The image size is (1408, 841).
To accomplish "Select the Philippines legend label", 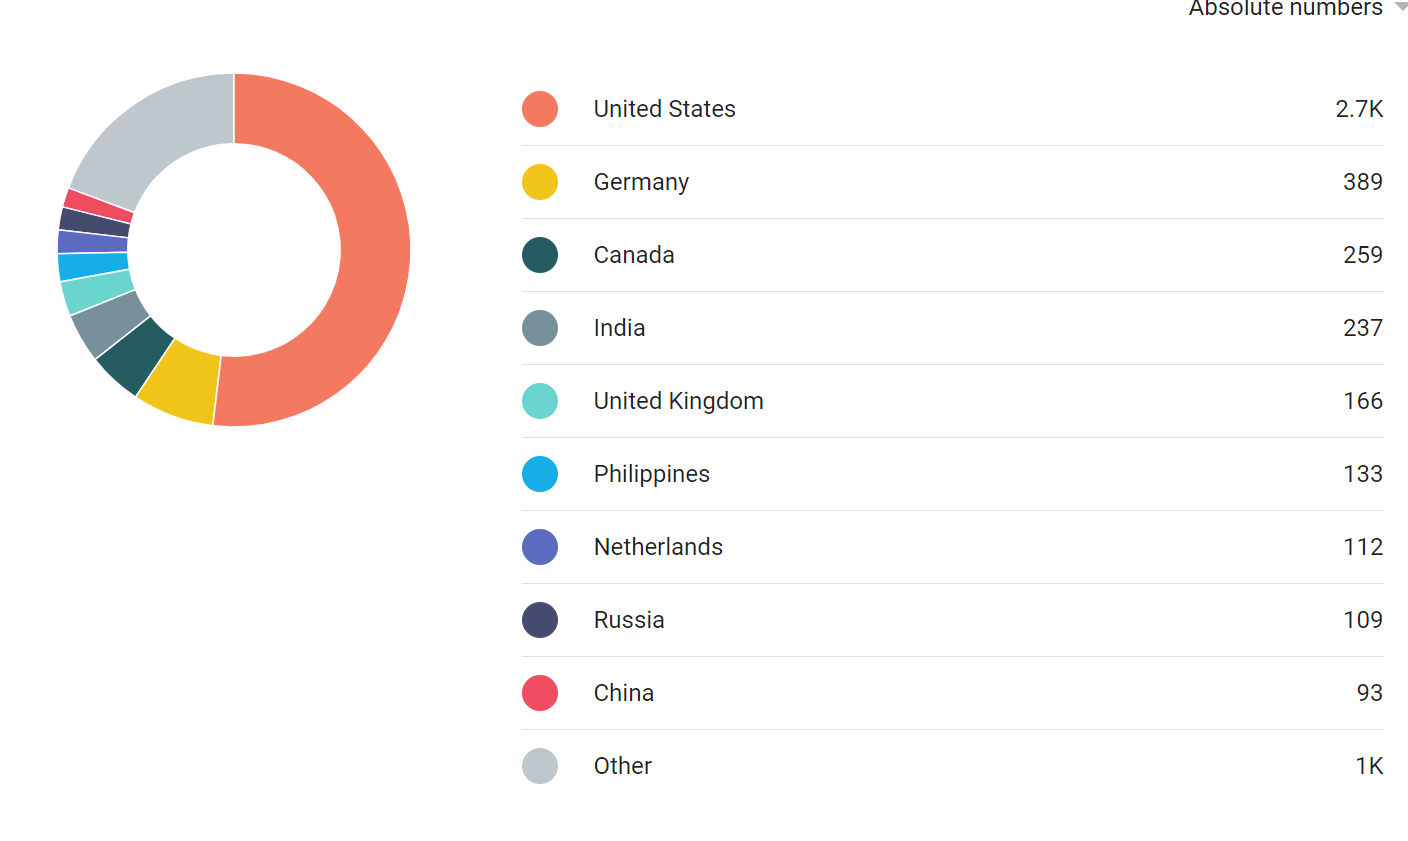I will click(x=651, y=475).
